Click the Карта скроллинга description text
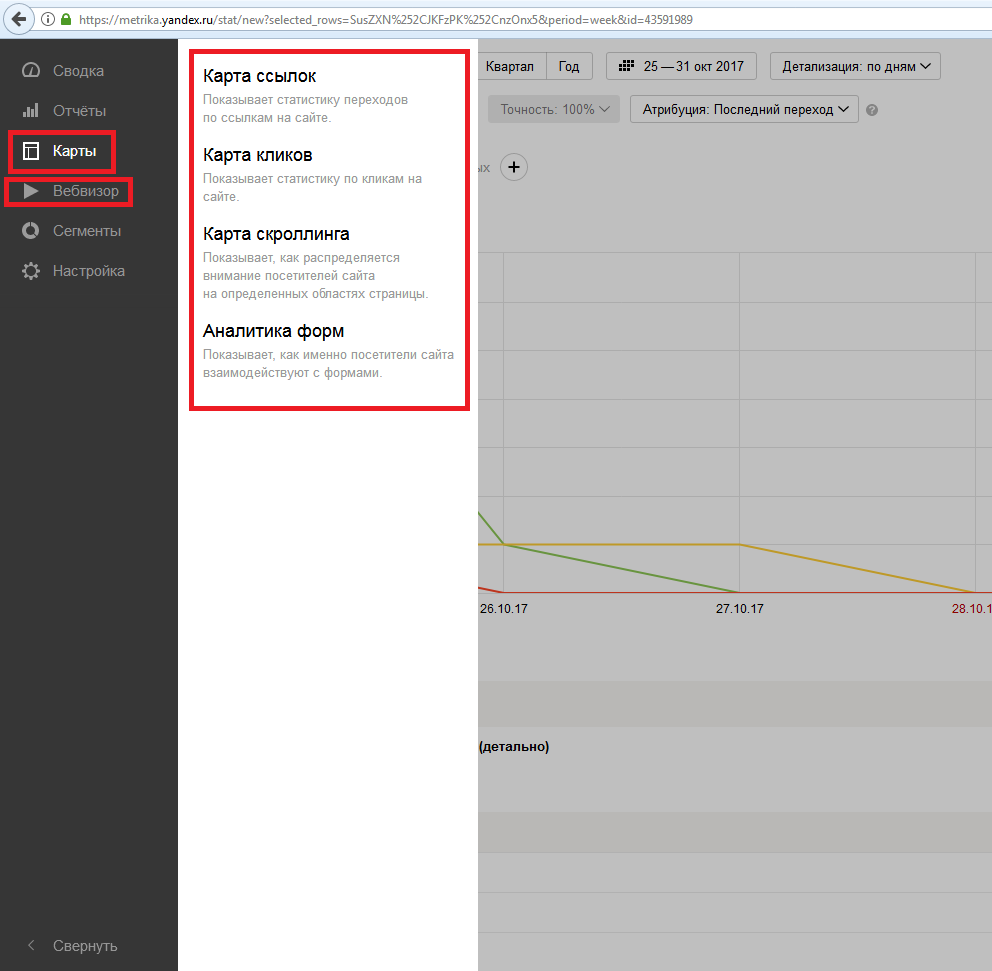 coord(315,276)
